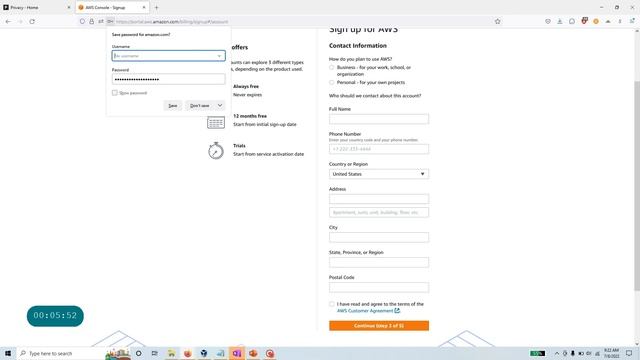Click the Full Name input field

379,119
